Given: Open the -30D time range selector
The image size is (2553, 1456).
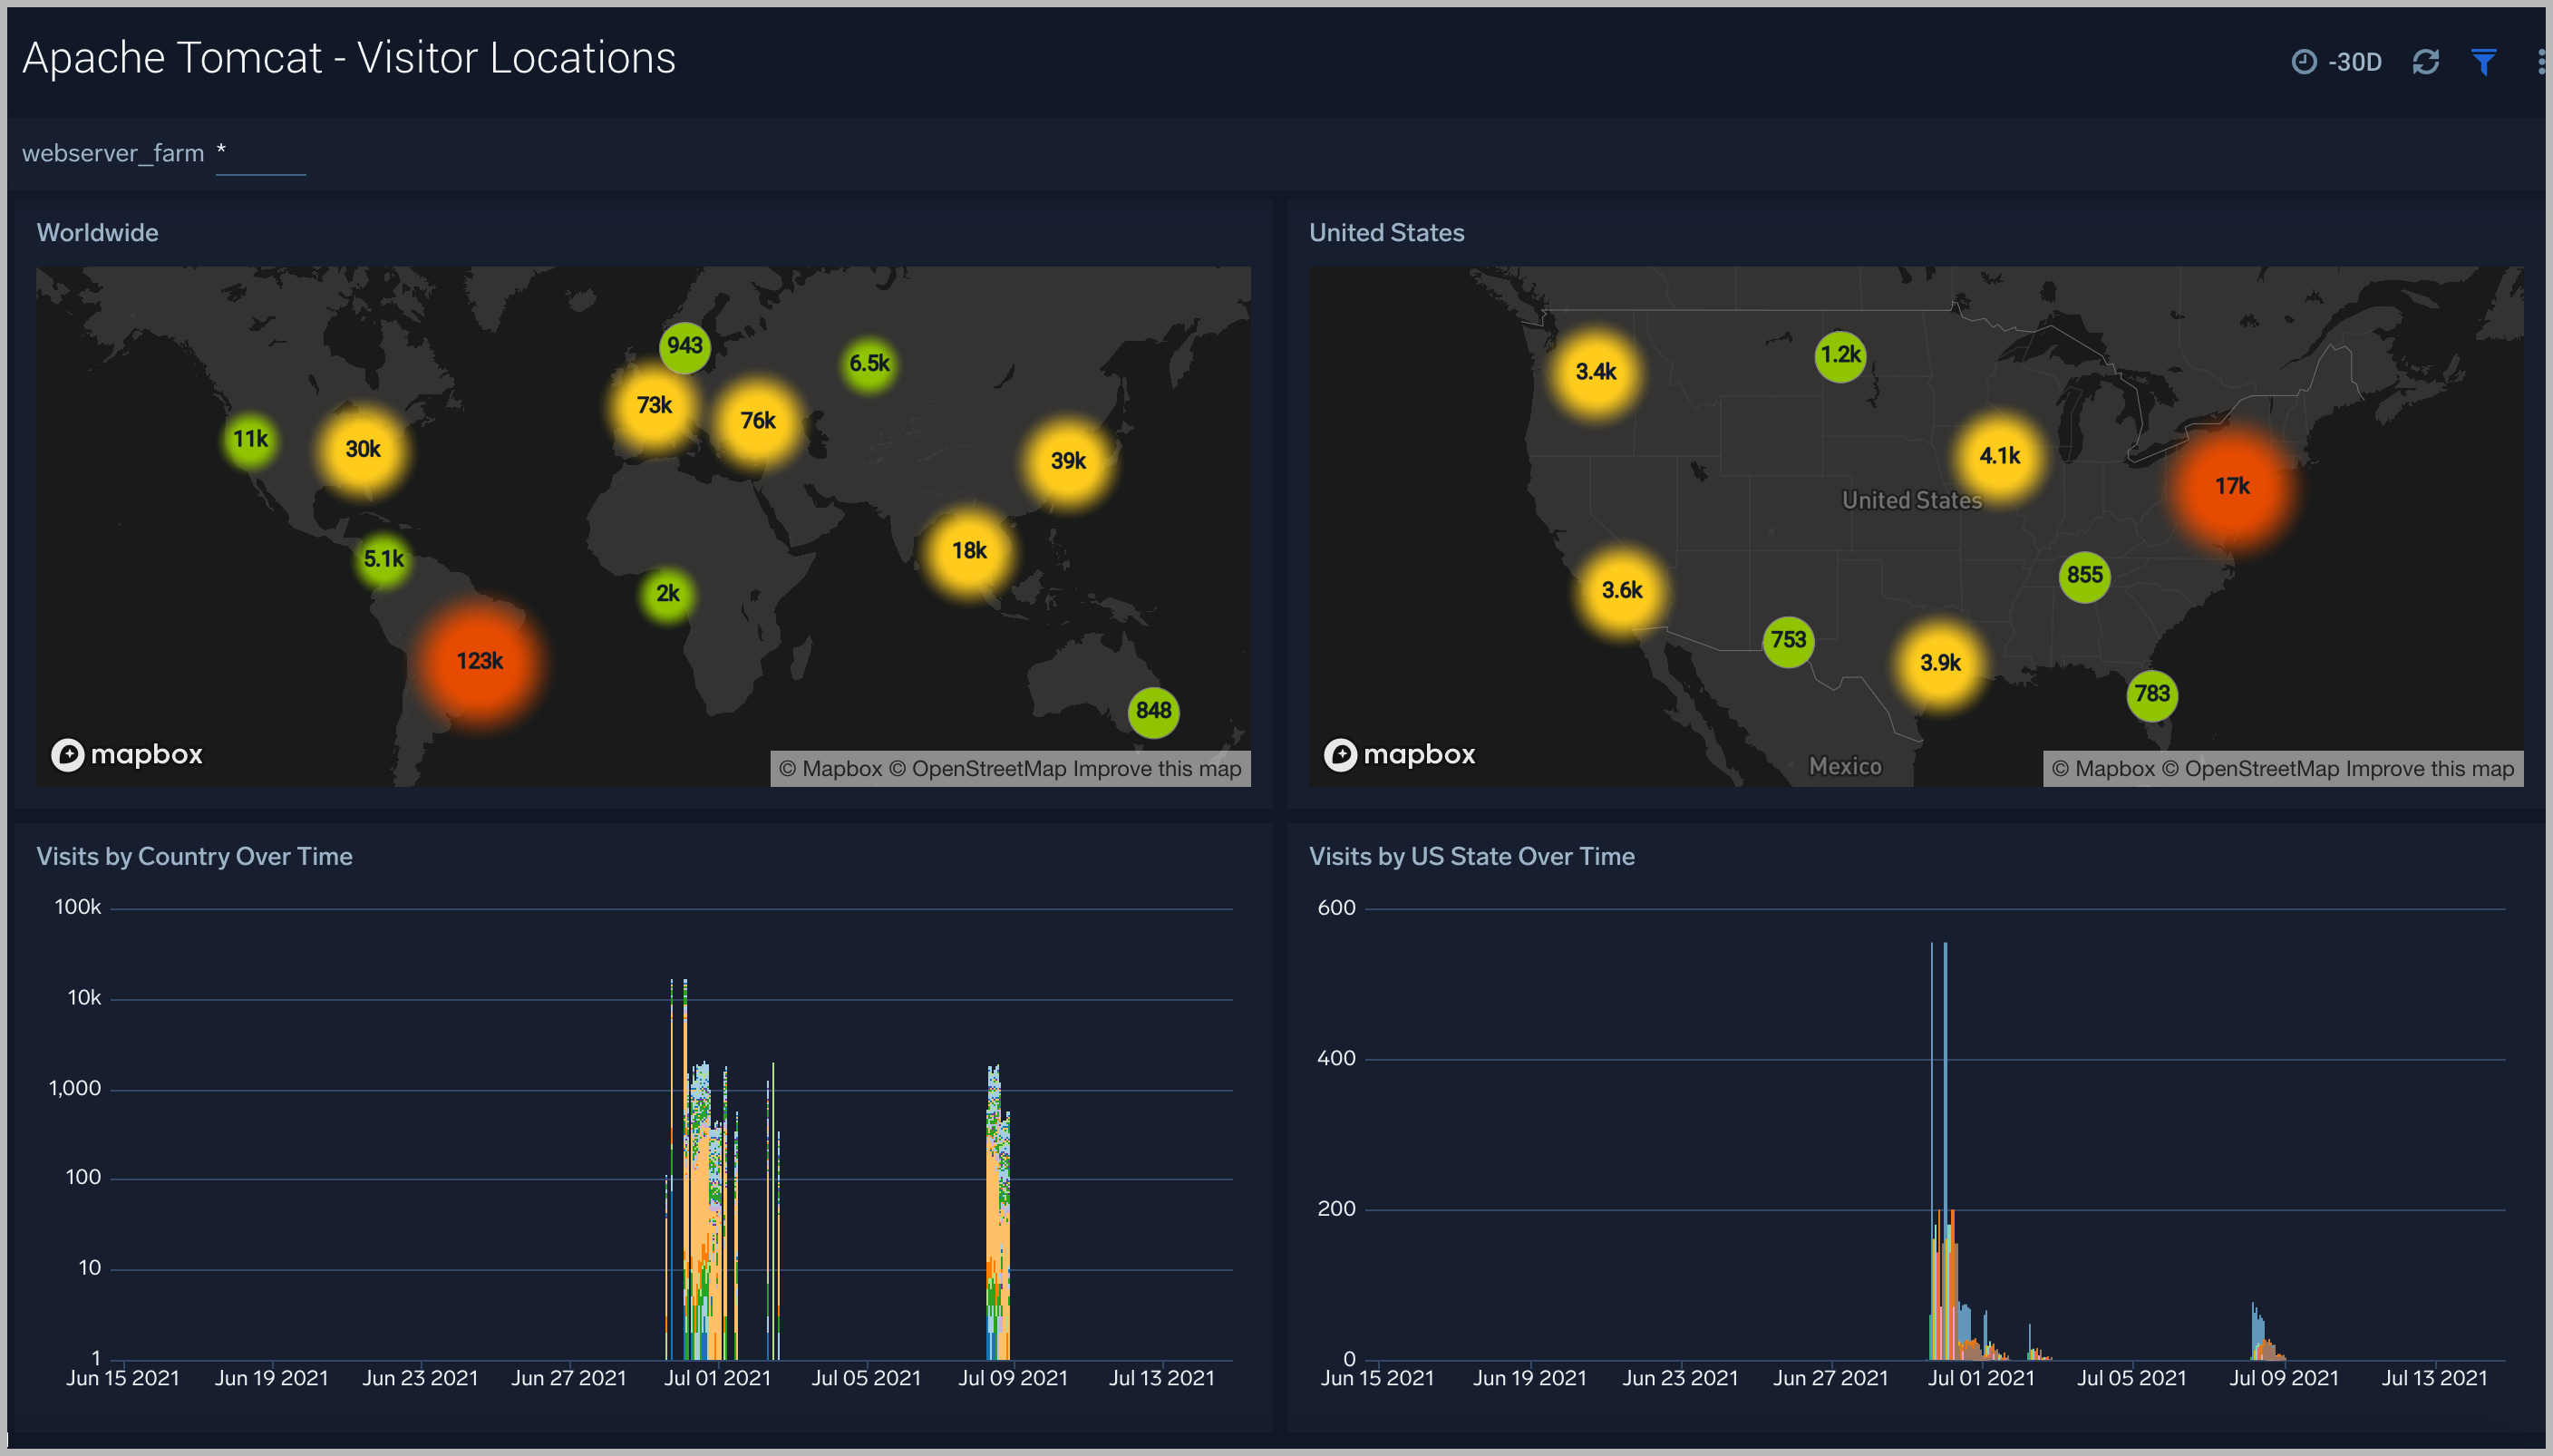Looking at the screenshot, I should (2337, 62).
